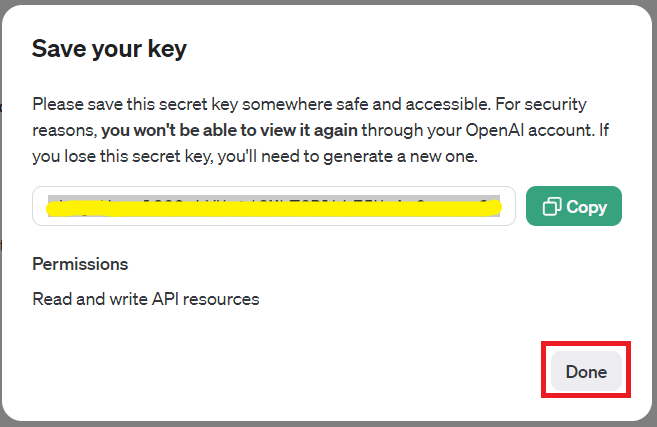Copy the secret key to clipboard
Image resolution: width=657 pixels, height=427 pixels.
[x=574, y=207]
